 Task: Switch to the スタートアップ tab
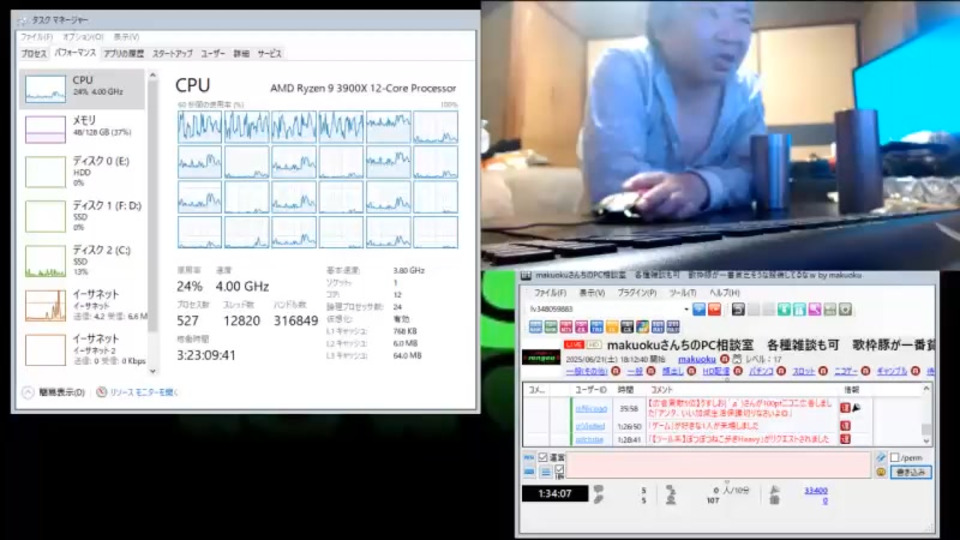point(172,54)
